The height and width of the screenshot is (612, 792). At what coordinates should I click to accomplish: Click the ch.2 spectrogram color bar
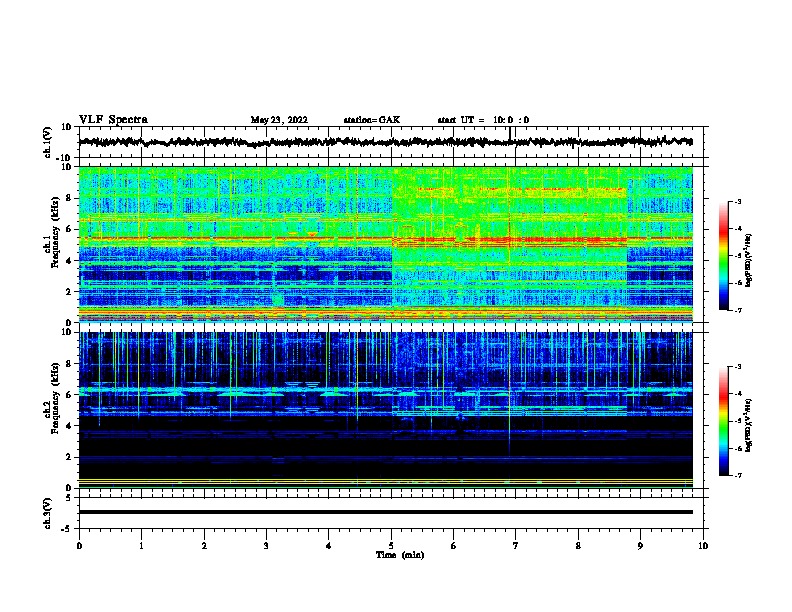click(x=723, y=421)
